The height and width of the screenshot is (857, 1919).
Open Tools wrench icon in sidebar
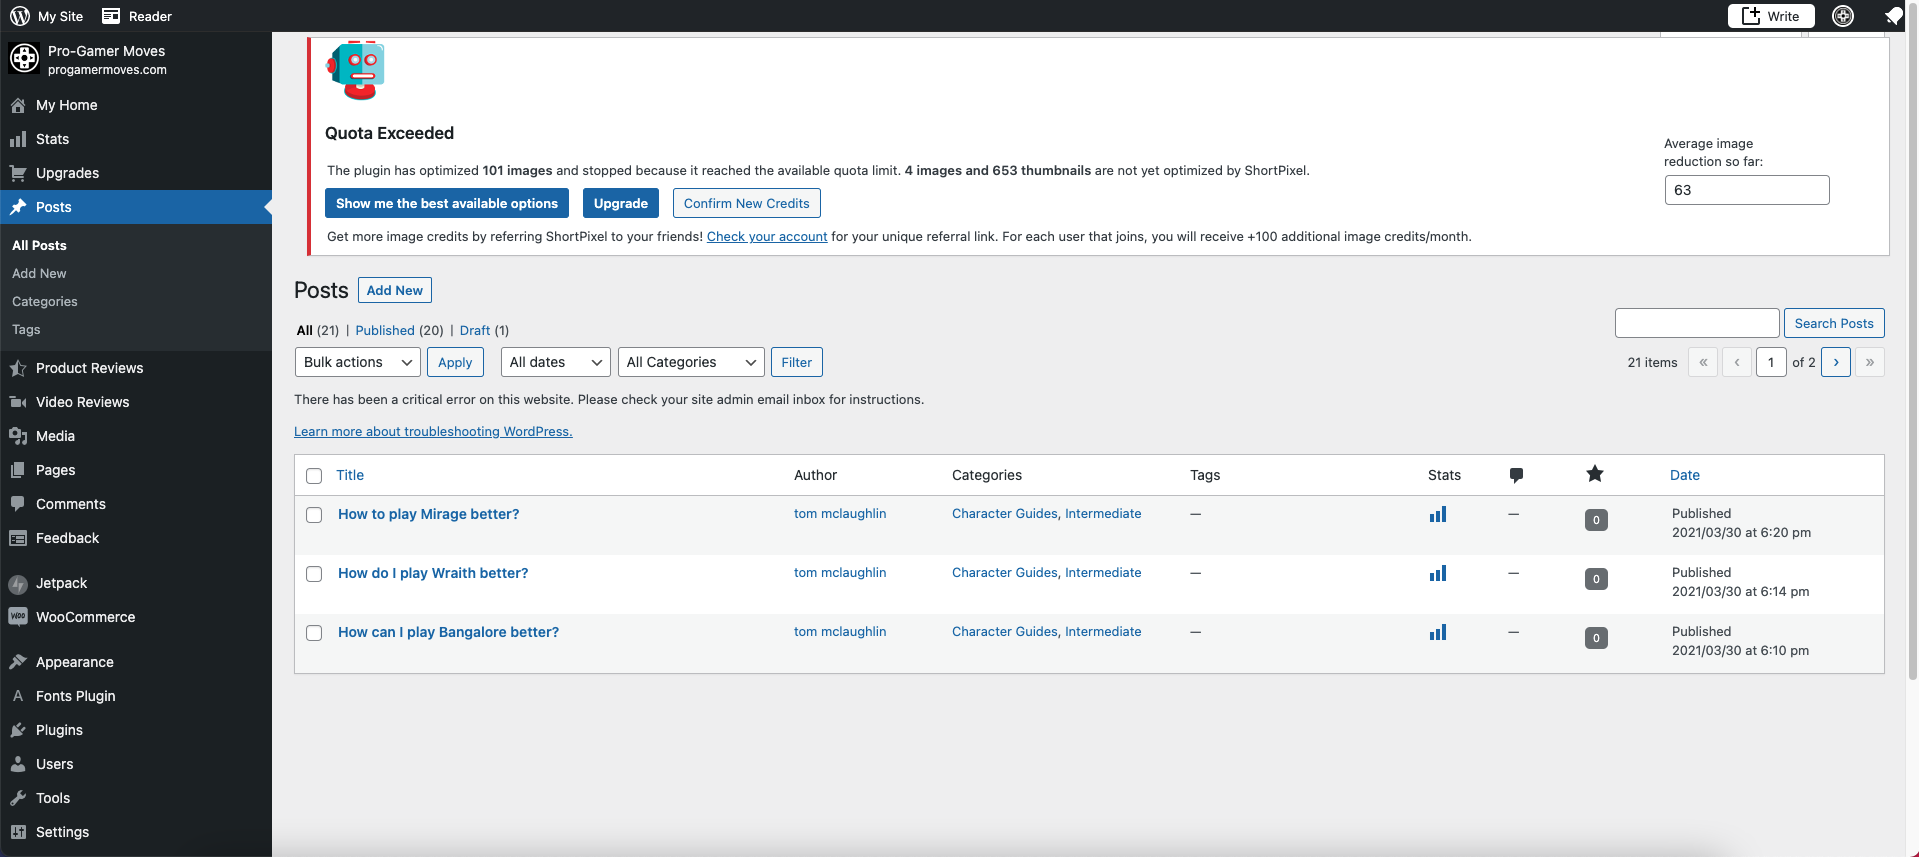click(x=18, y=798)
